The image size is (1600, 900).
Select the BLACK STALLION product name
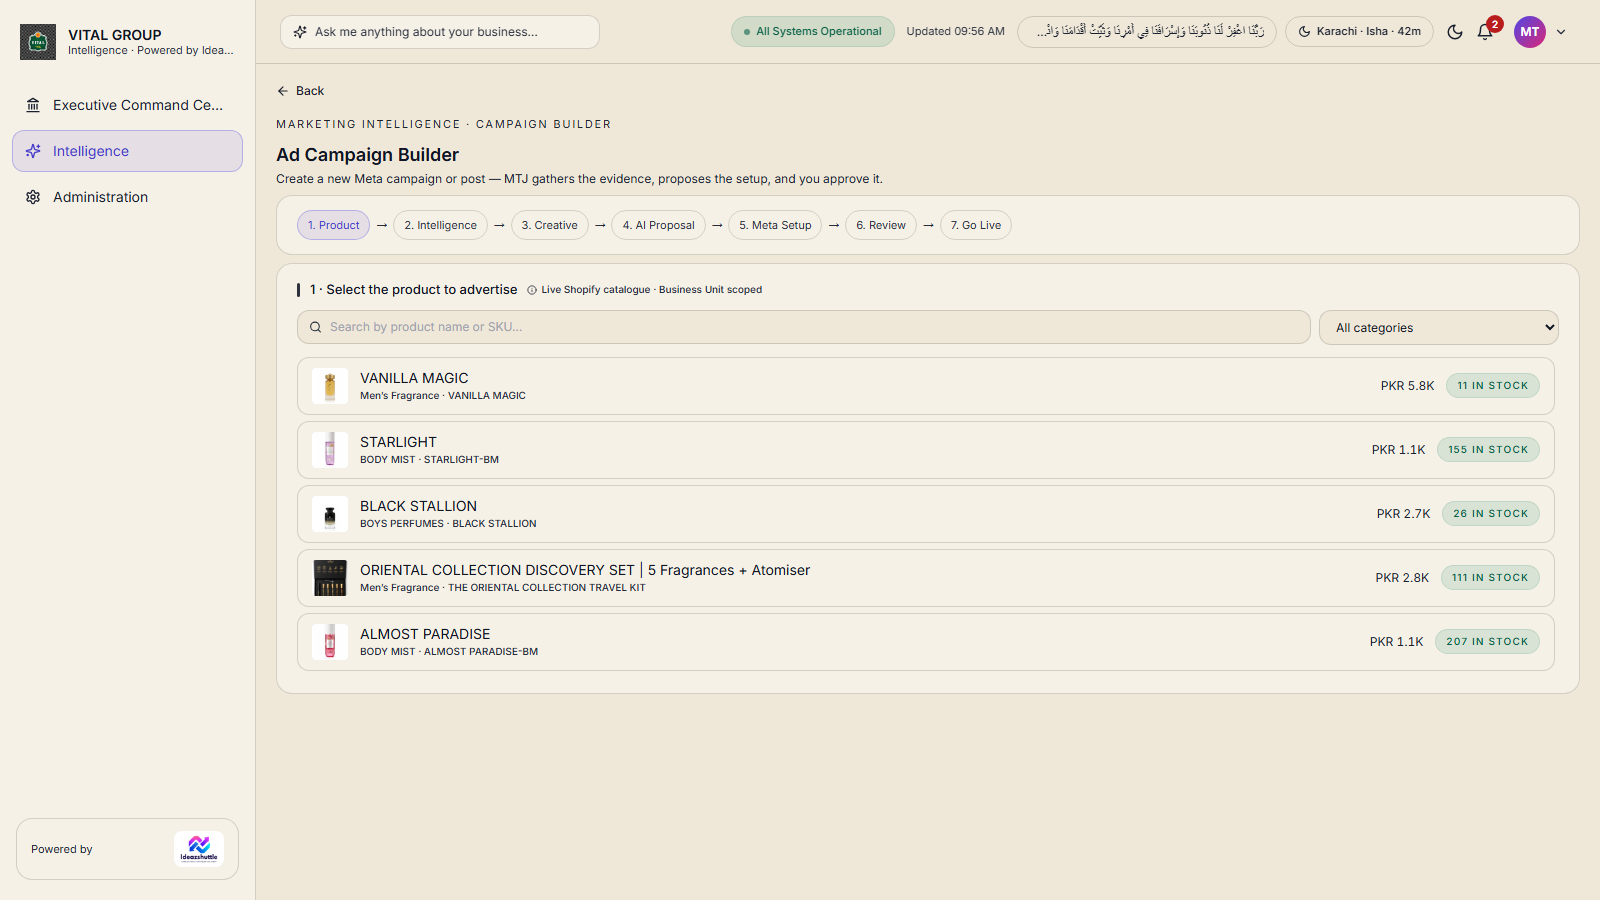418,506
